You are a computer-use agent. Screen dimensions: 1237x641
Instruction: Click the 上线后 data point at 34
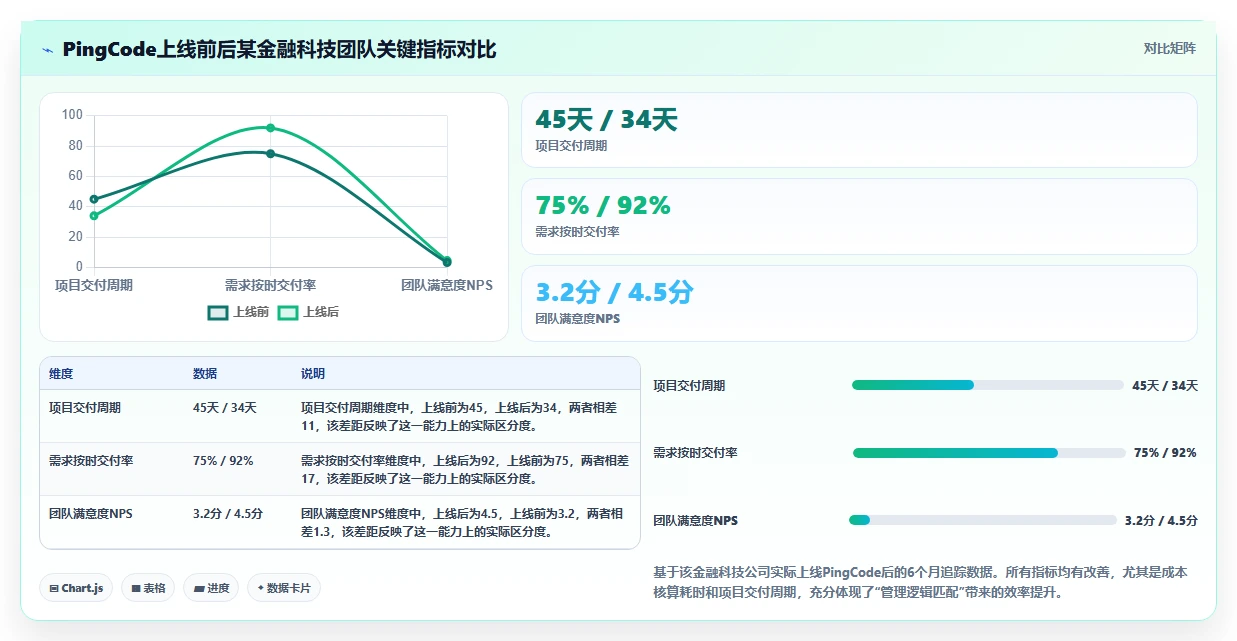coord(94,216)
